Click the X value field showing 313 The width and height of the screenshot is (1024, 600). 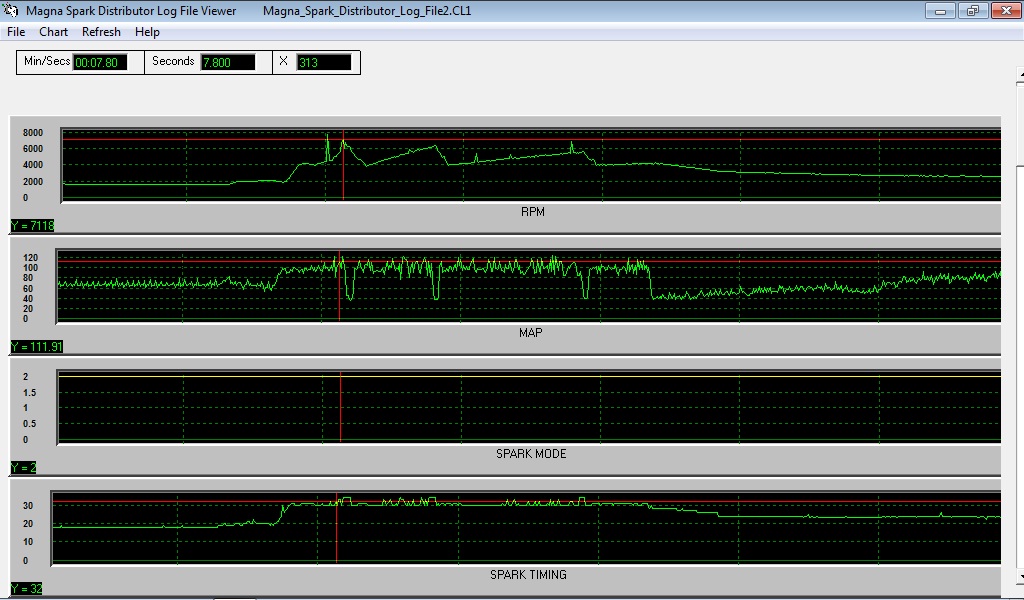pyautogui.click(x=324, y=62)
